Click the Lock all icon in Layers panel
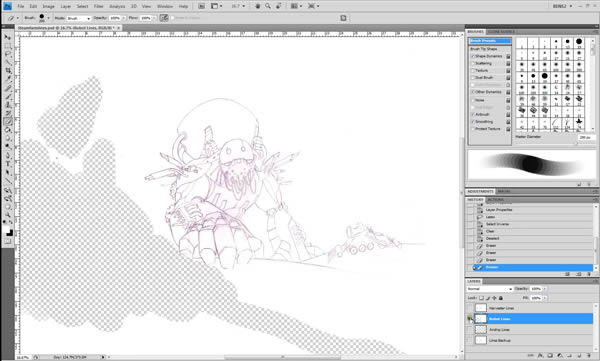The width and height of the screenshot is (600, 361). tap(501, 298)
